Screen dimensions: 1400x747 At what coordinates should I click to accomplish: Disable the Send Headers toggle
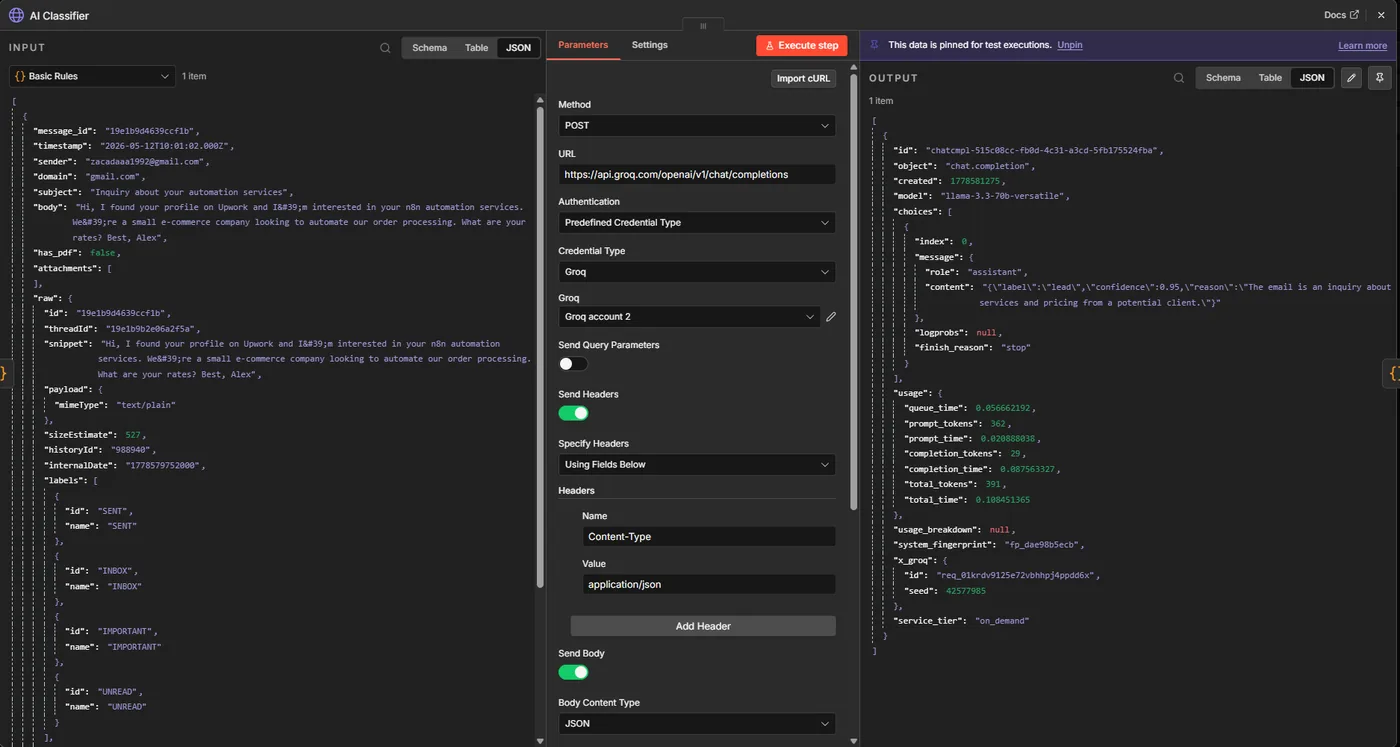coord(573,413)
